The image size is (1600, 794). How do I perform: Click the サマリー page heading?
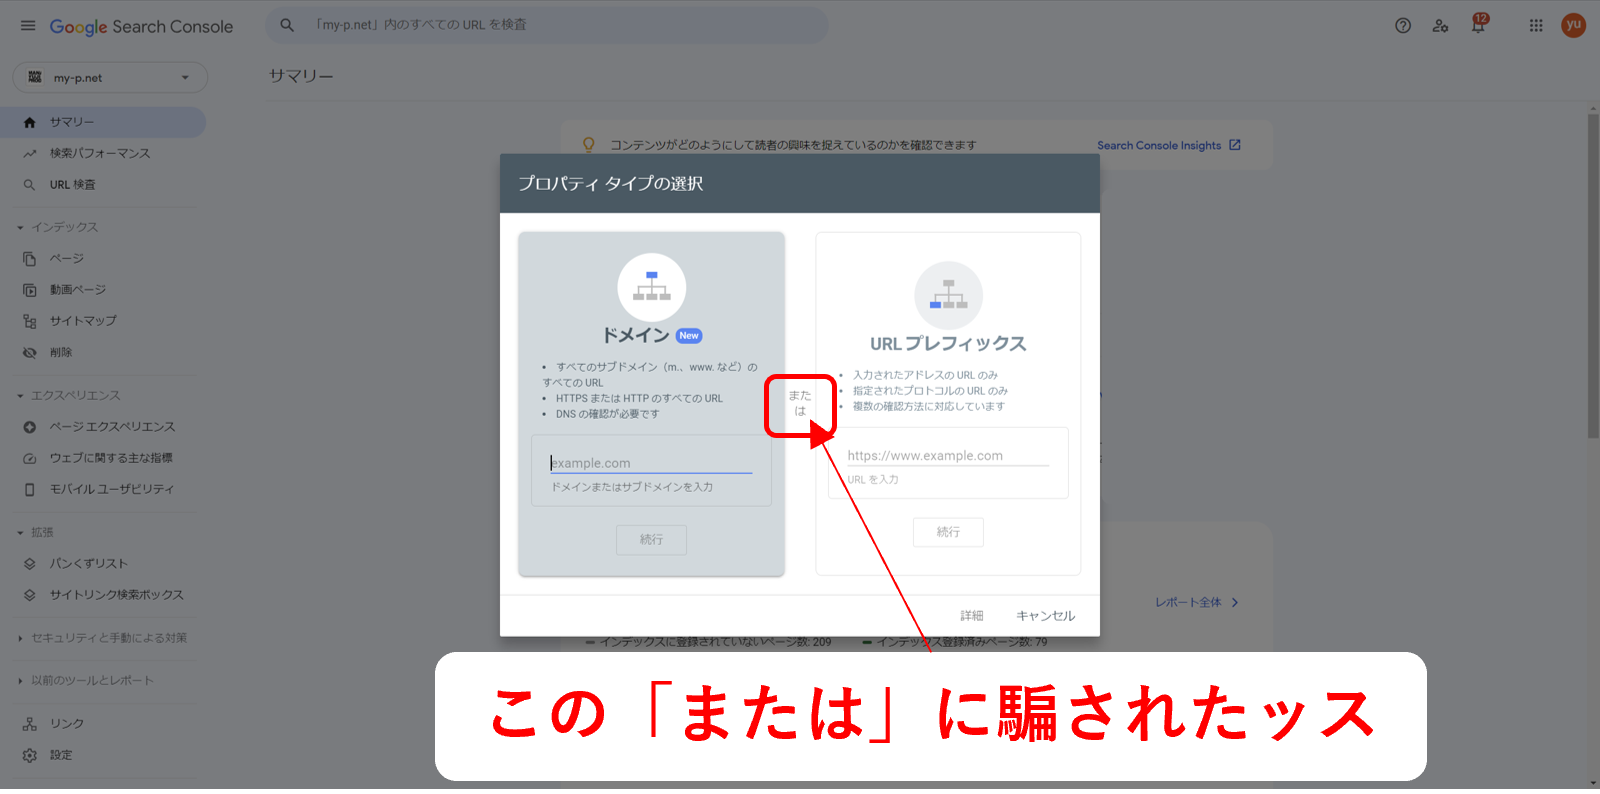tap(301, 76)
